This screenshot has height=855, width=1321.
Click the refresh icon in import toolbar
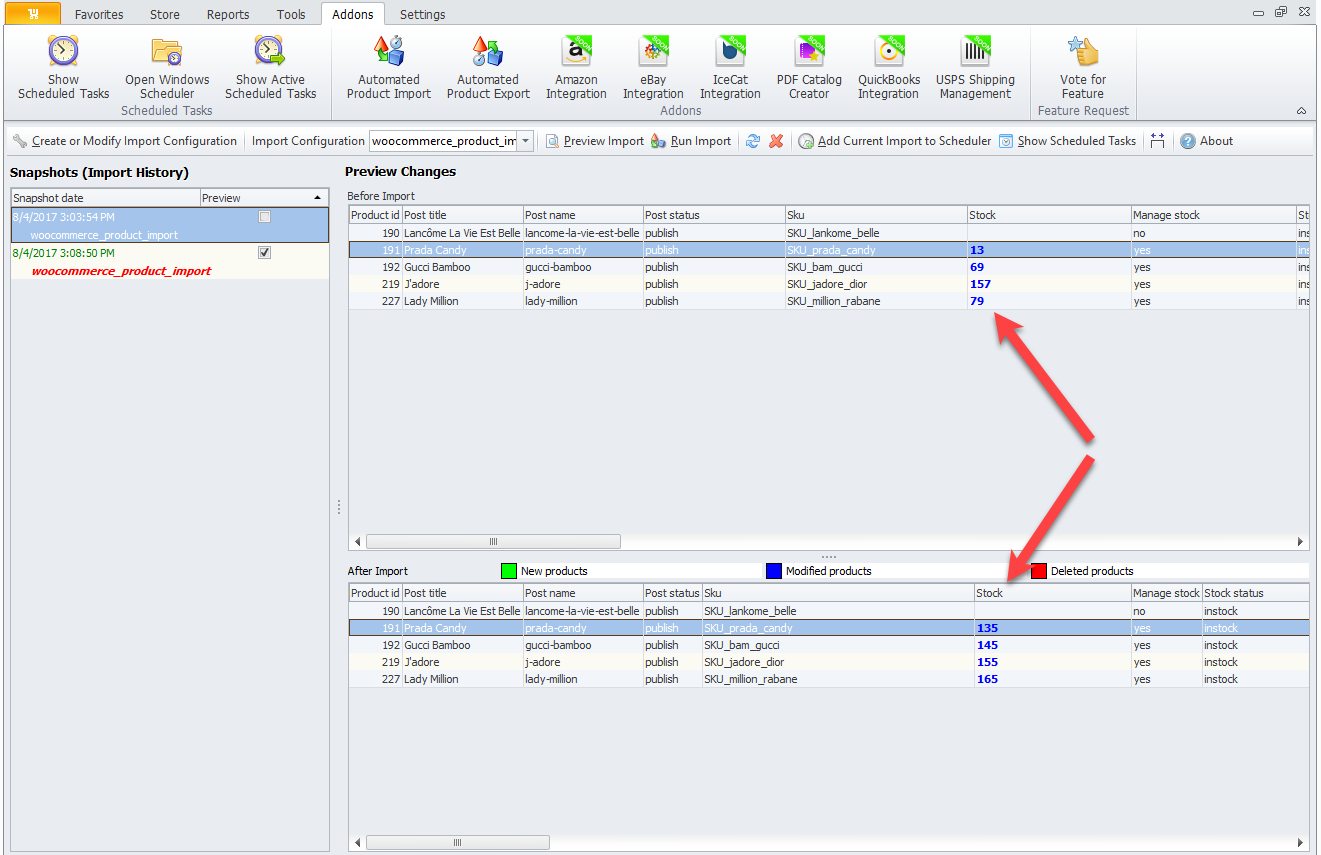click(x=753, y=141)
